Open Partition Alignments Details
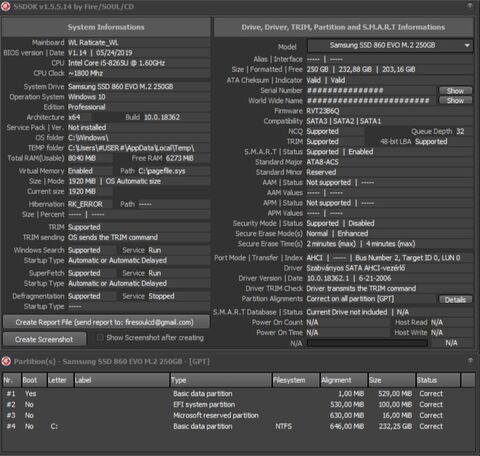Viewport: 480px width, 456px height. coord(455,299)
